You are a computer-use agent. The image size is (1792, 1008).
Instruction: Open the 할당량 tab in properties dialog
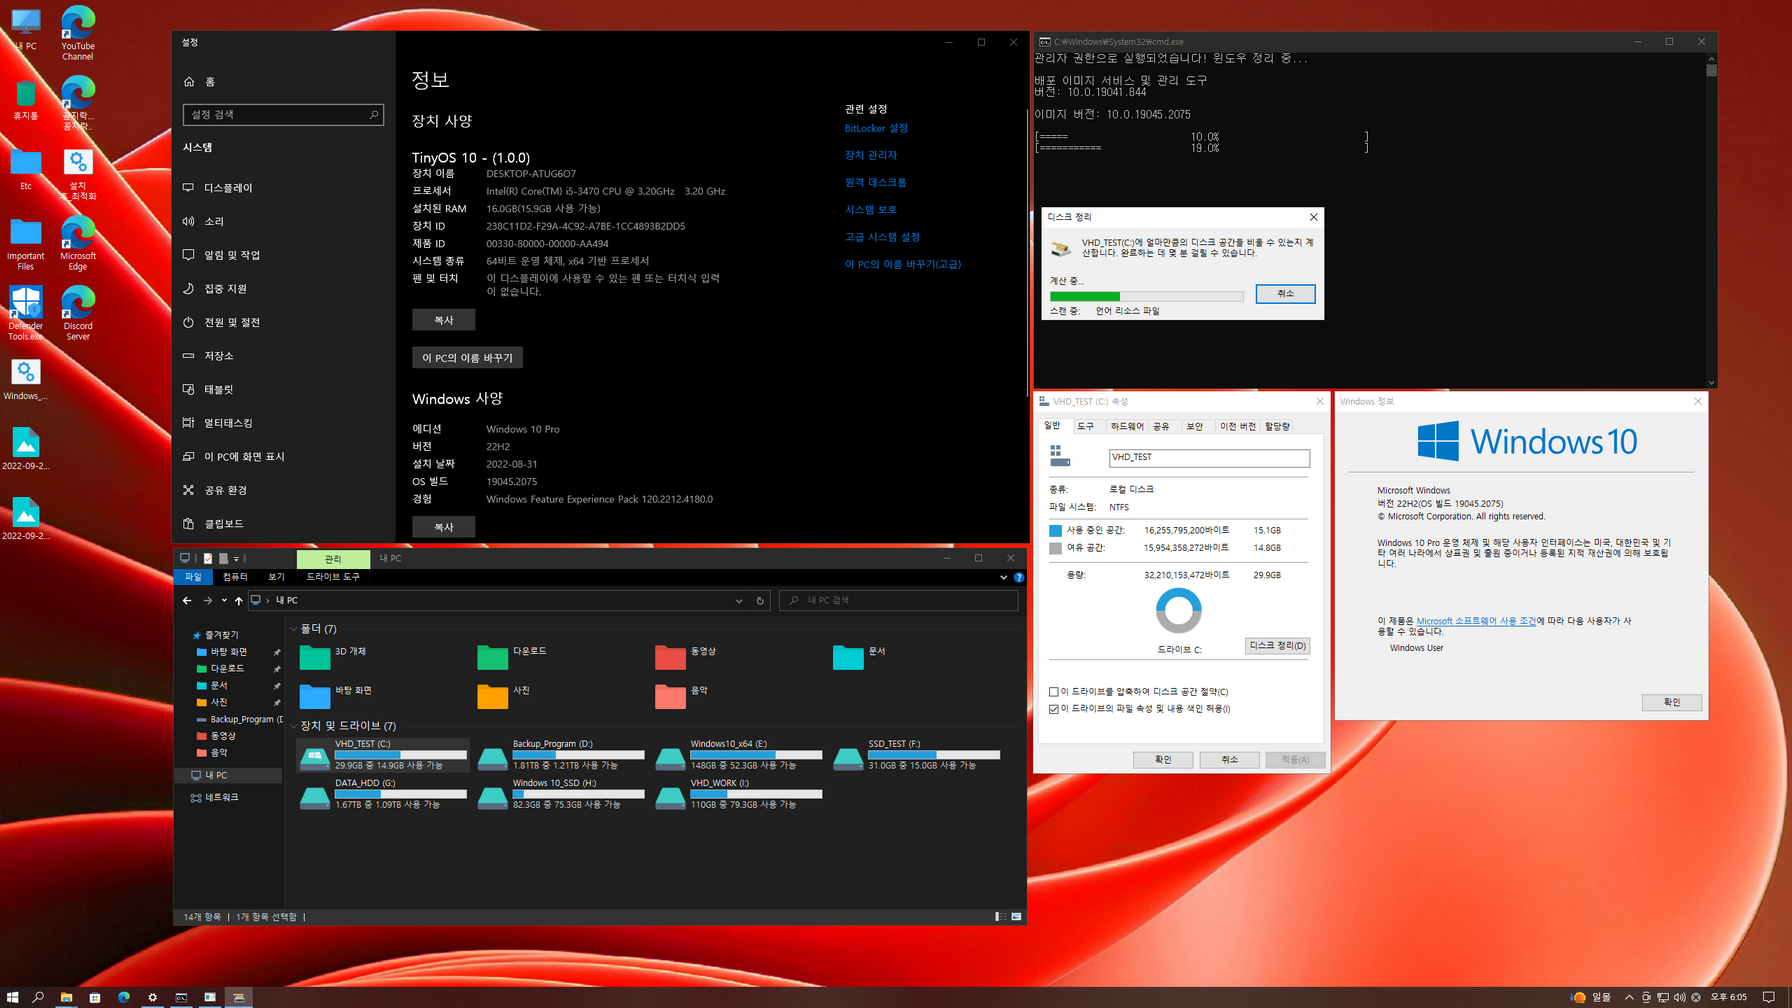(x=1277, y=426)
